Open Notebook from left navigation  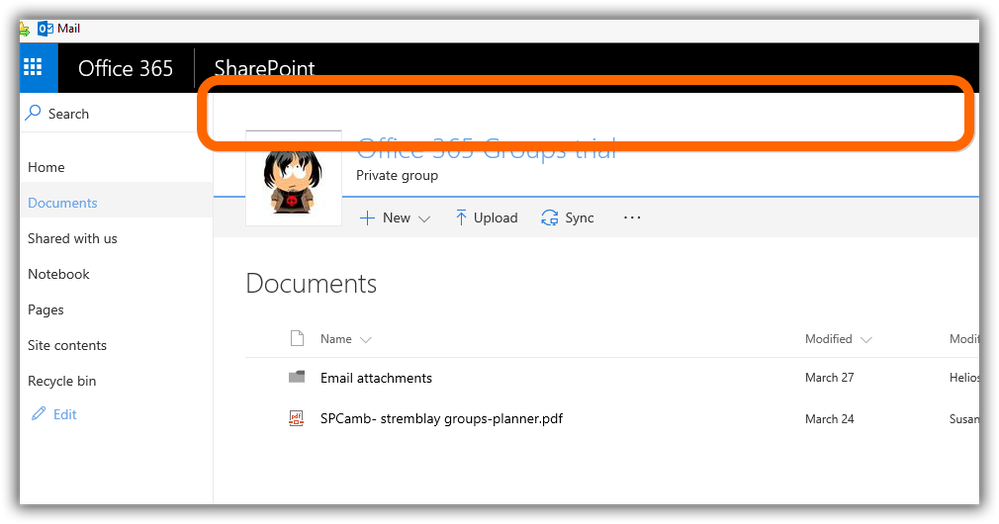click(x=59, y=274)
